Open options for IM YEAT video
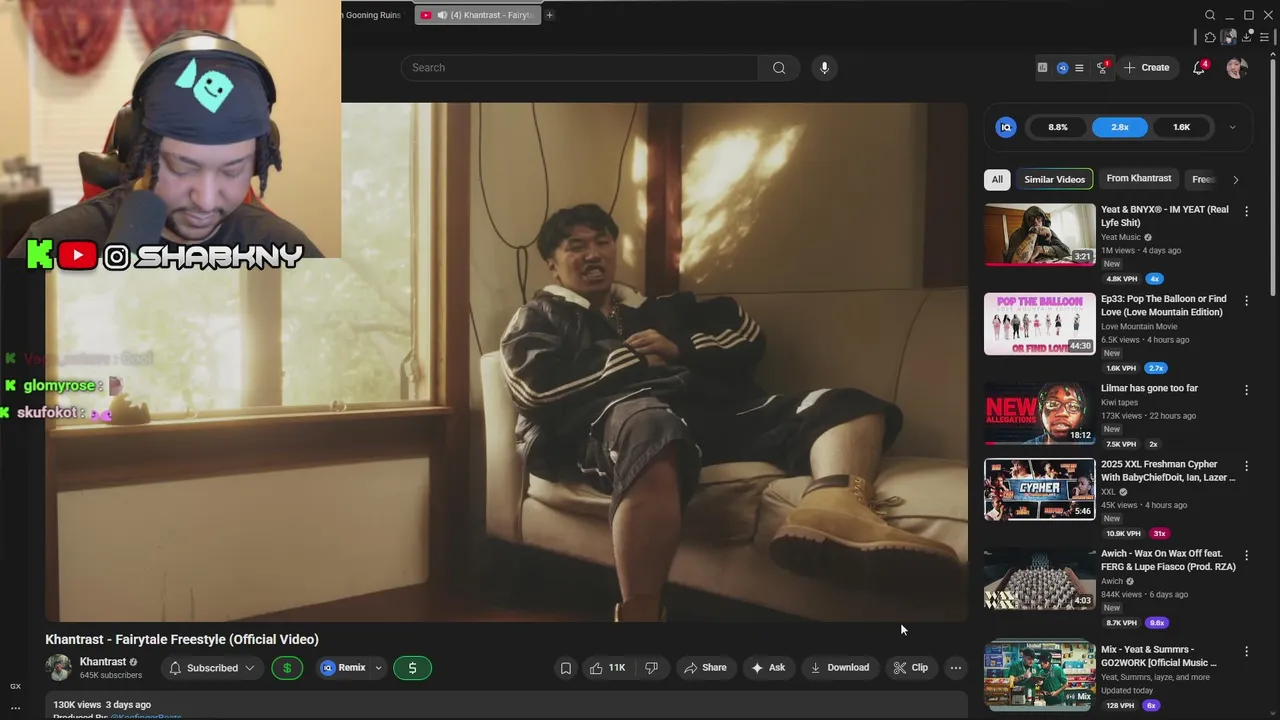The image size is (1280, 720). pos(1246,211)
